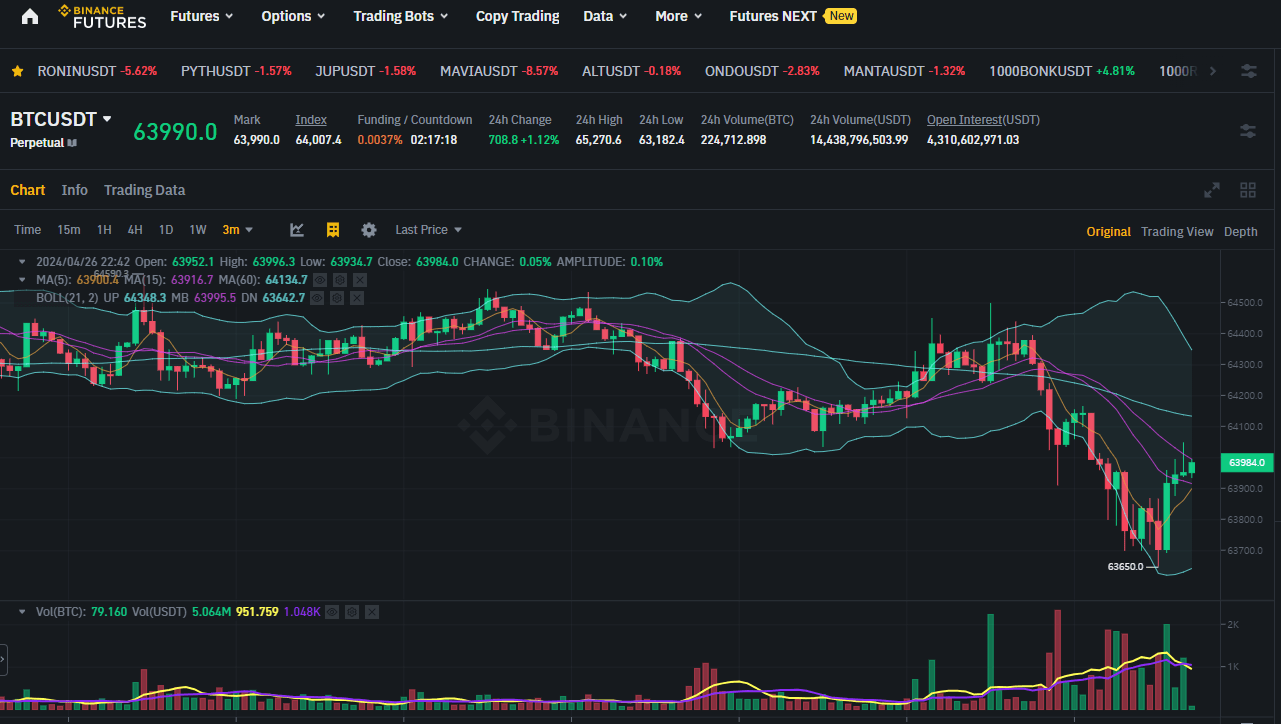
Task: Open the technical indicators chart icon
Action: coord(297,230)
